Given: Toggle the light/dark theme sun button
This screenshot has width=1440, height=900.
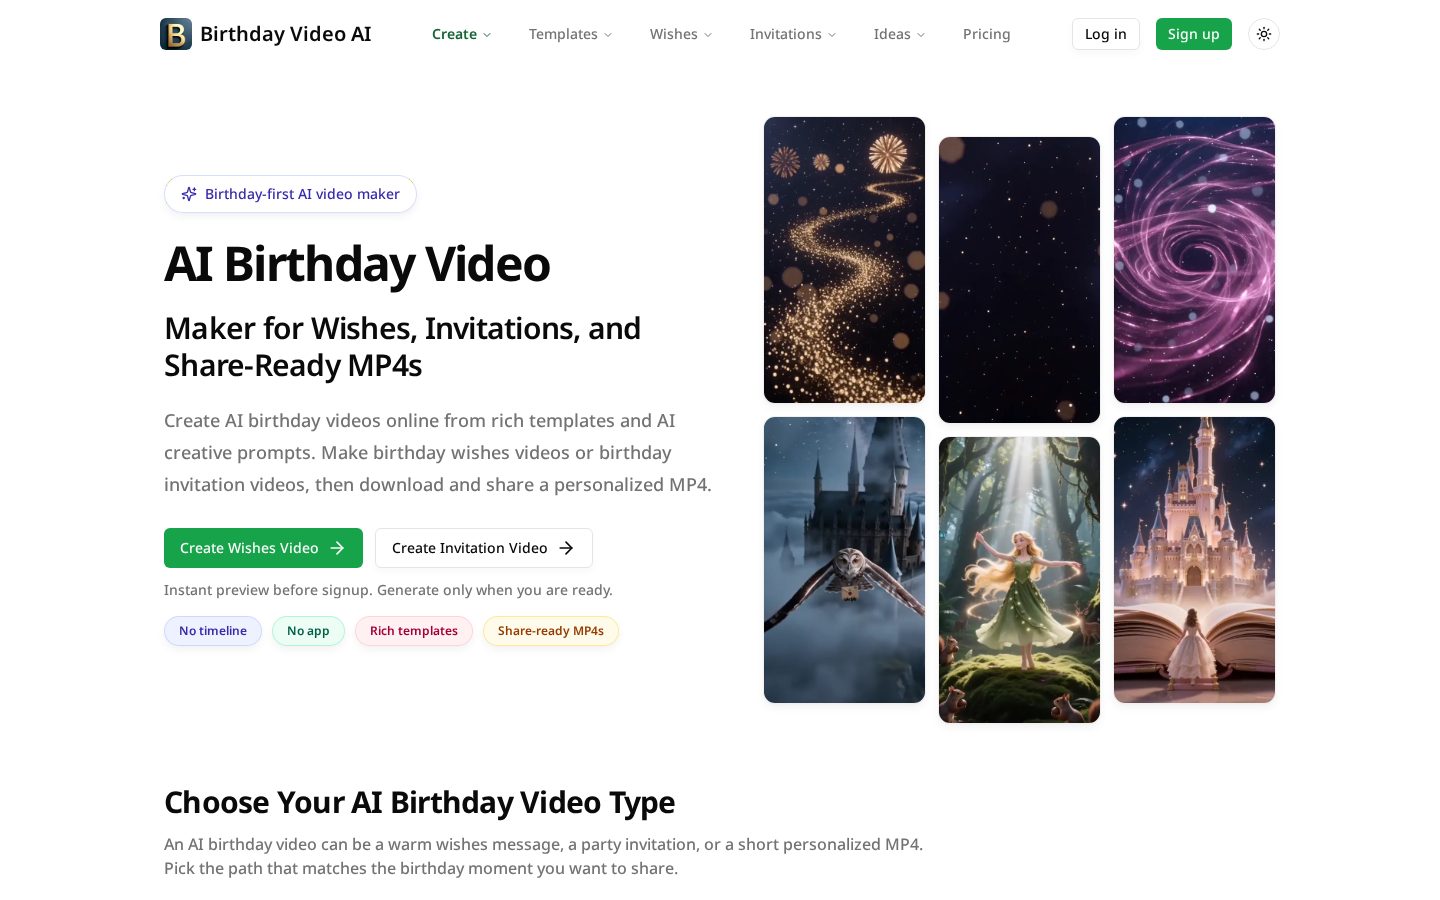Looking at the screenshot, I should point(1264,34).
